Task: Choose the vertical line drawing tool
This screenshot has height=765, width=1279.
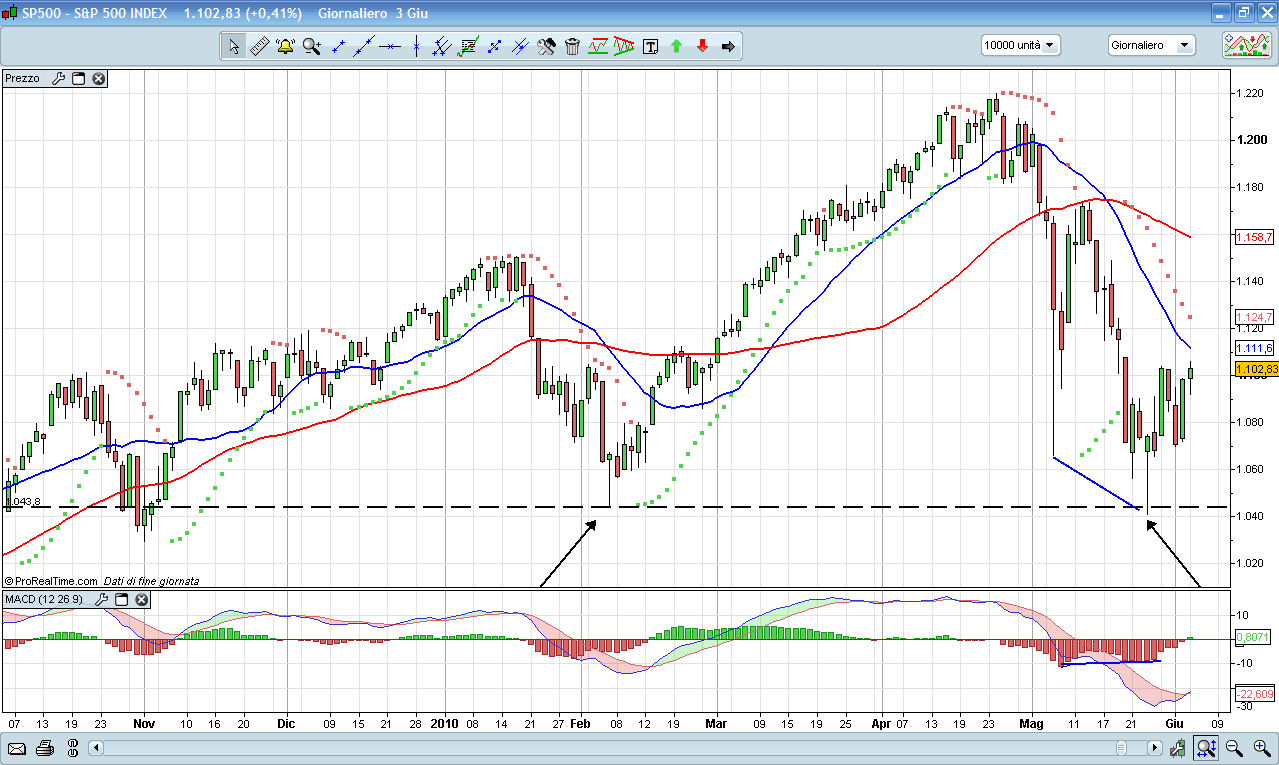Action: pyautogui.click(x=416, y=46)
